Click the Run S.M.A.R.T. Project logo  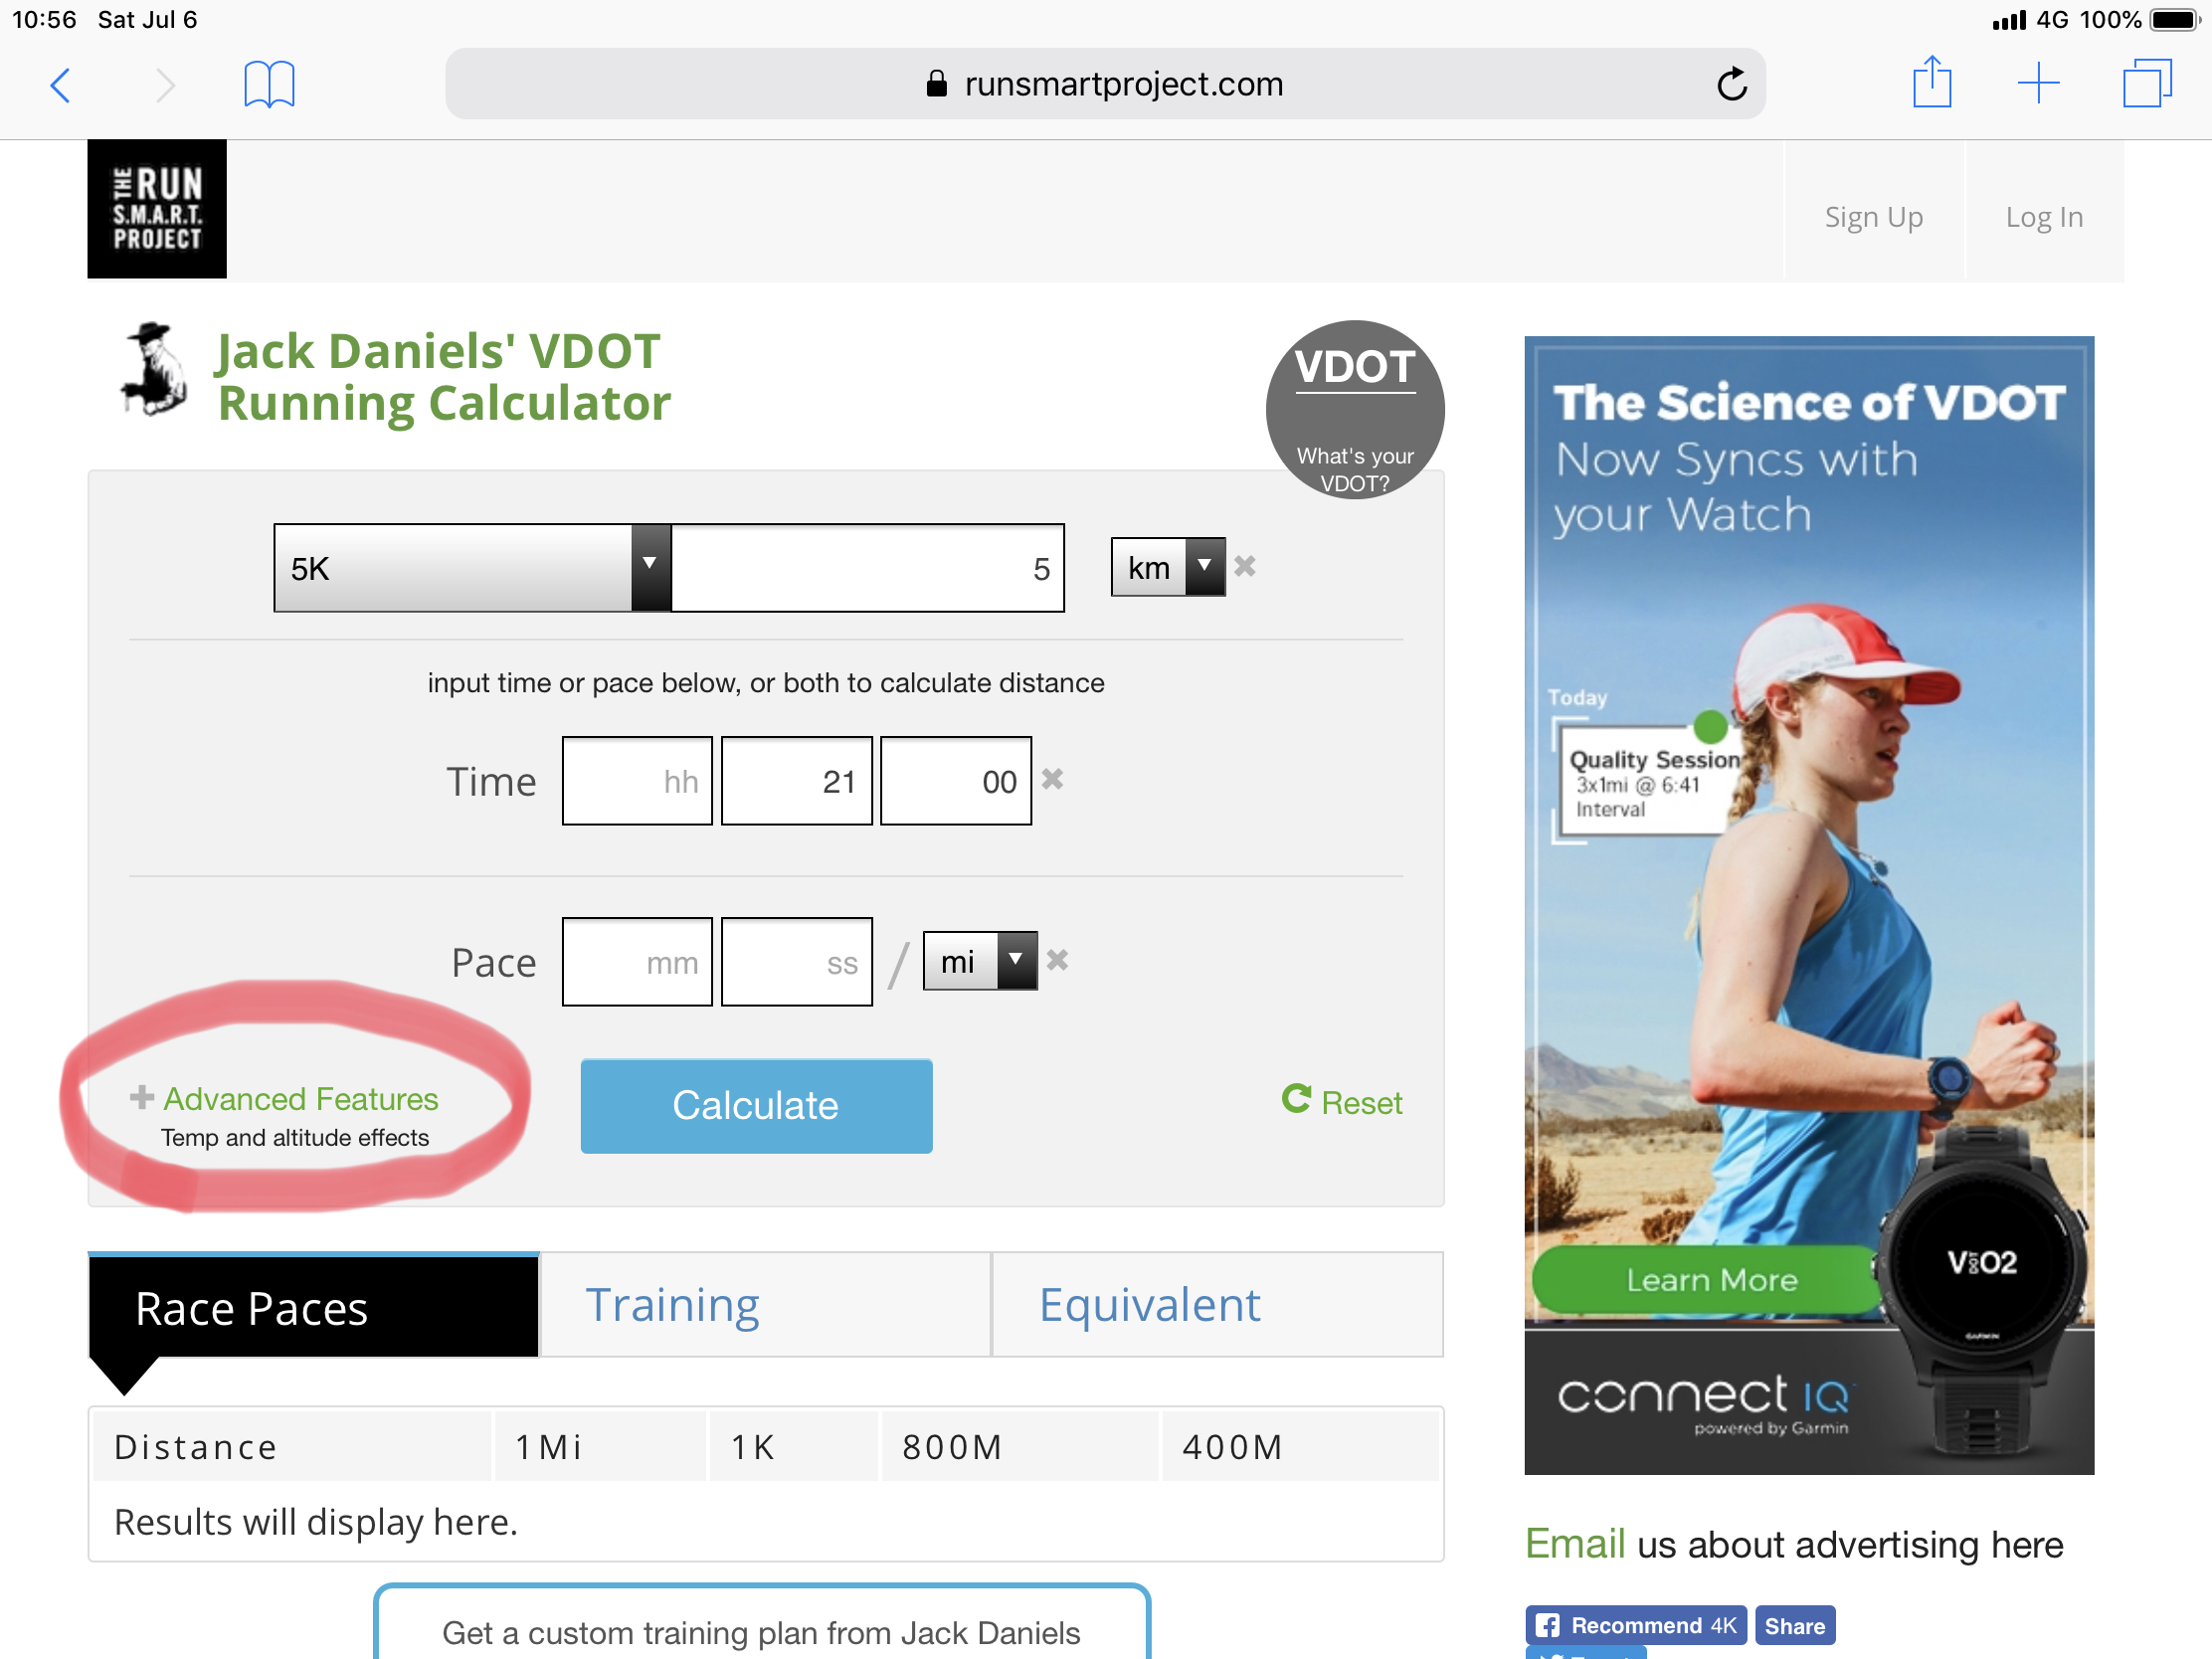pyautogui.click(x=157, y=209)
